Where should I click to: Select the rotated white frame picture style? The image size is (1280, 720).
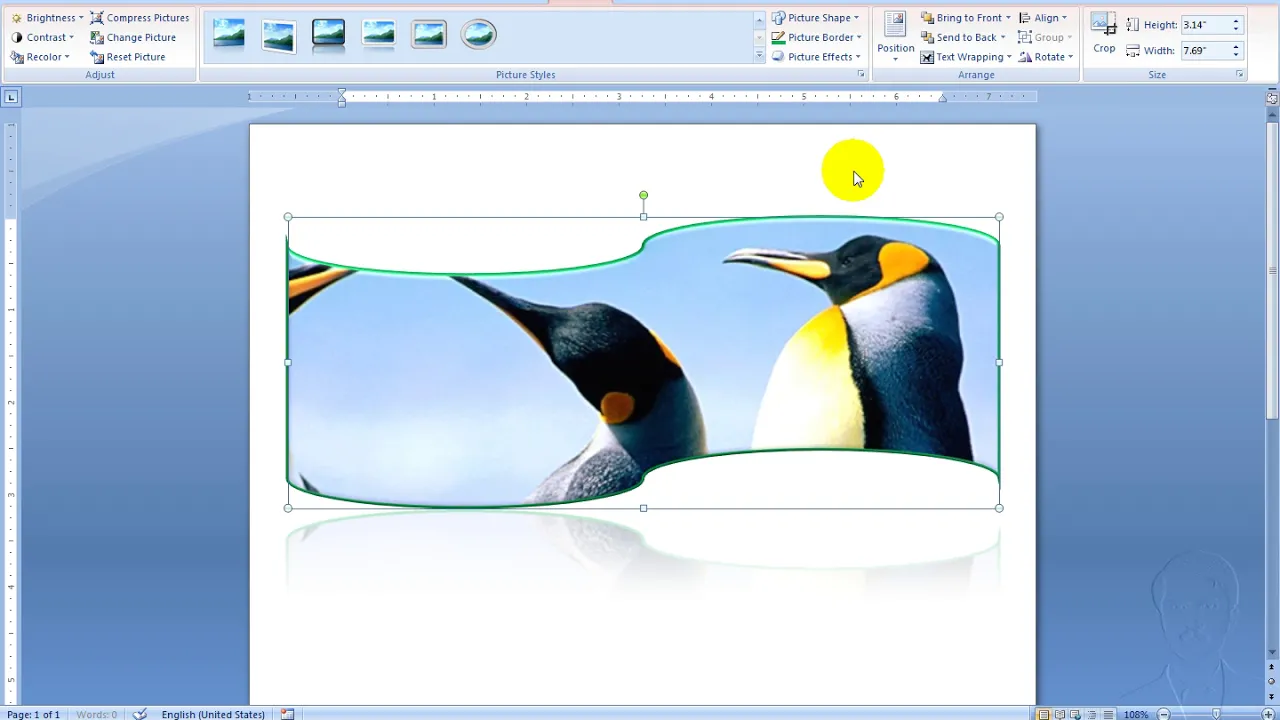click(278, 34)
